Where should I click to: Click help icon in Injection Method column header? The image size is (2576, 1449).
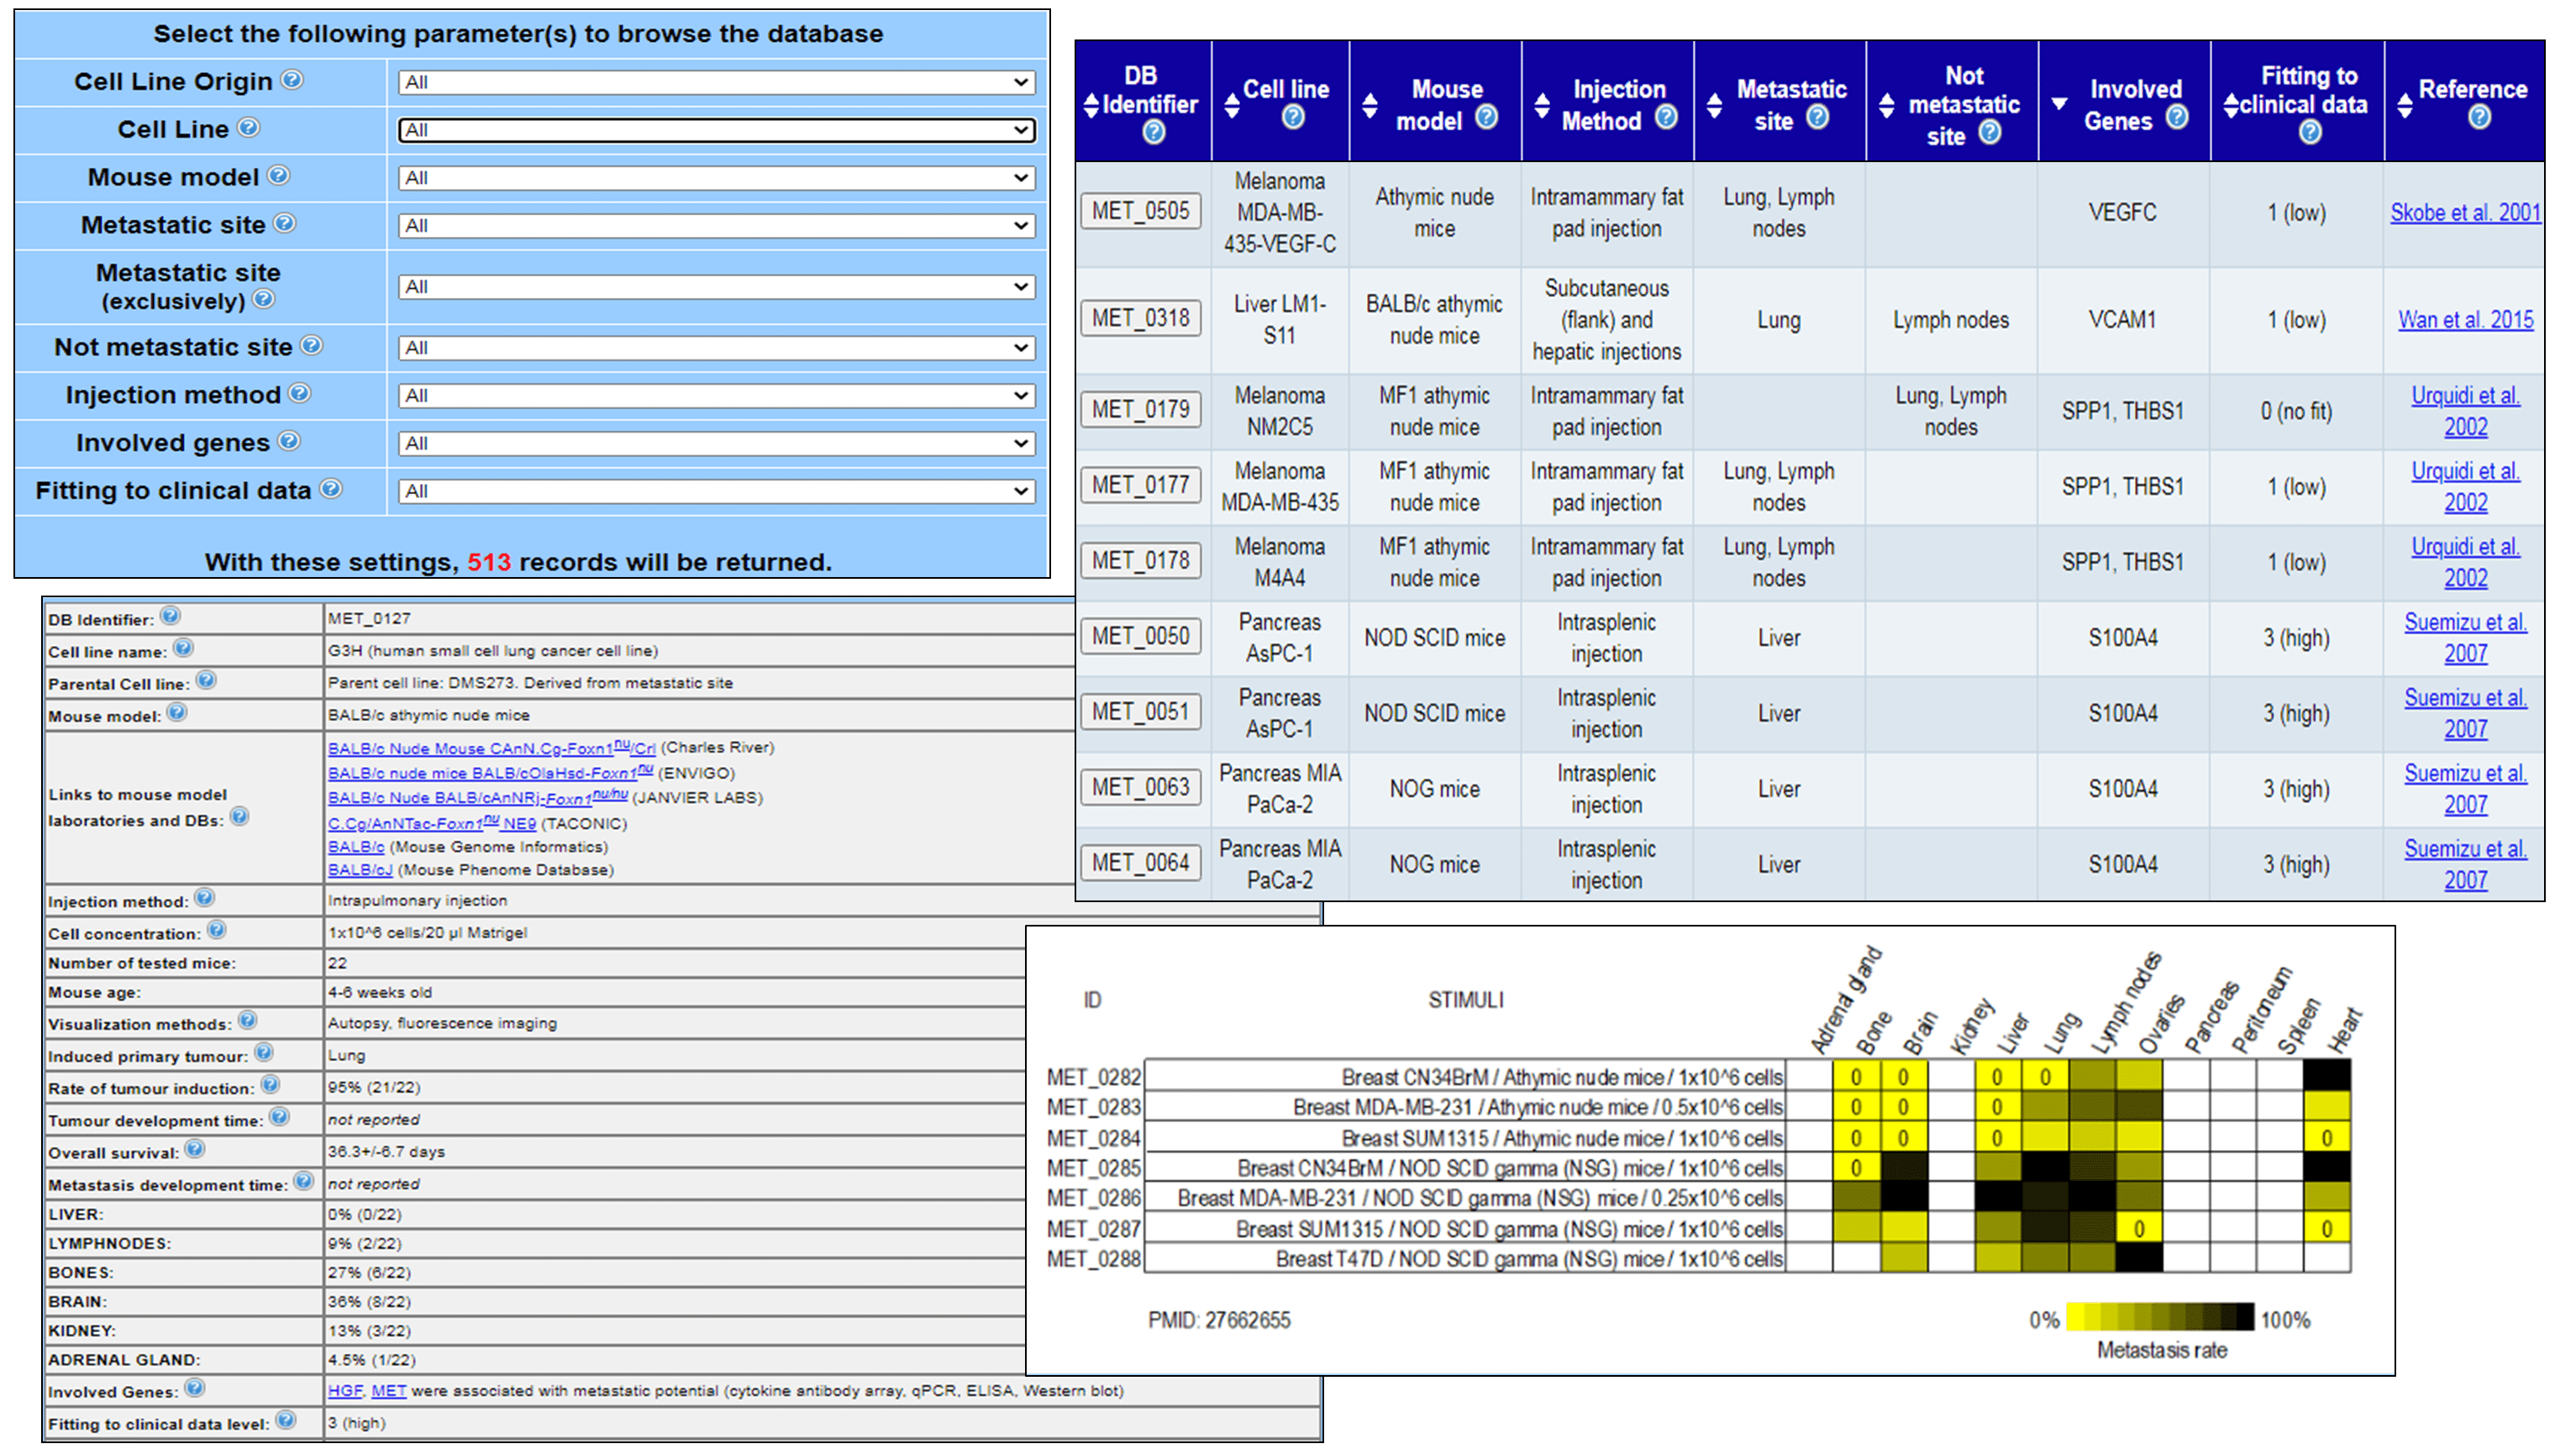[1665, 118]
